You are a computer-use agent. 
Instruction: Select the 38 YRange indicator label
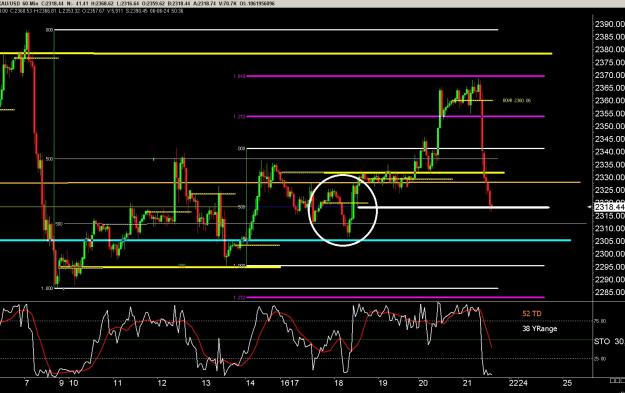(539, 329)
